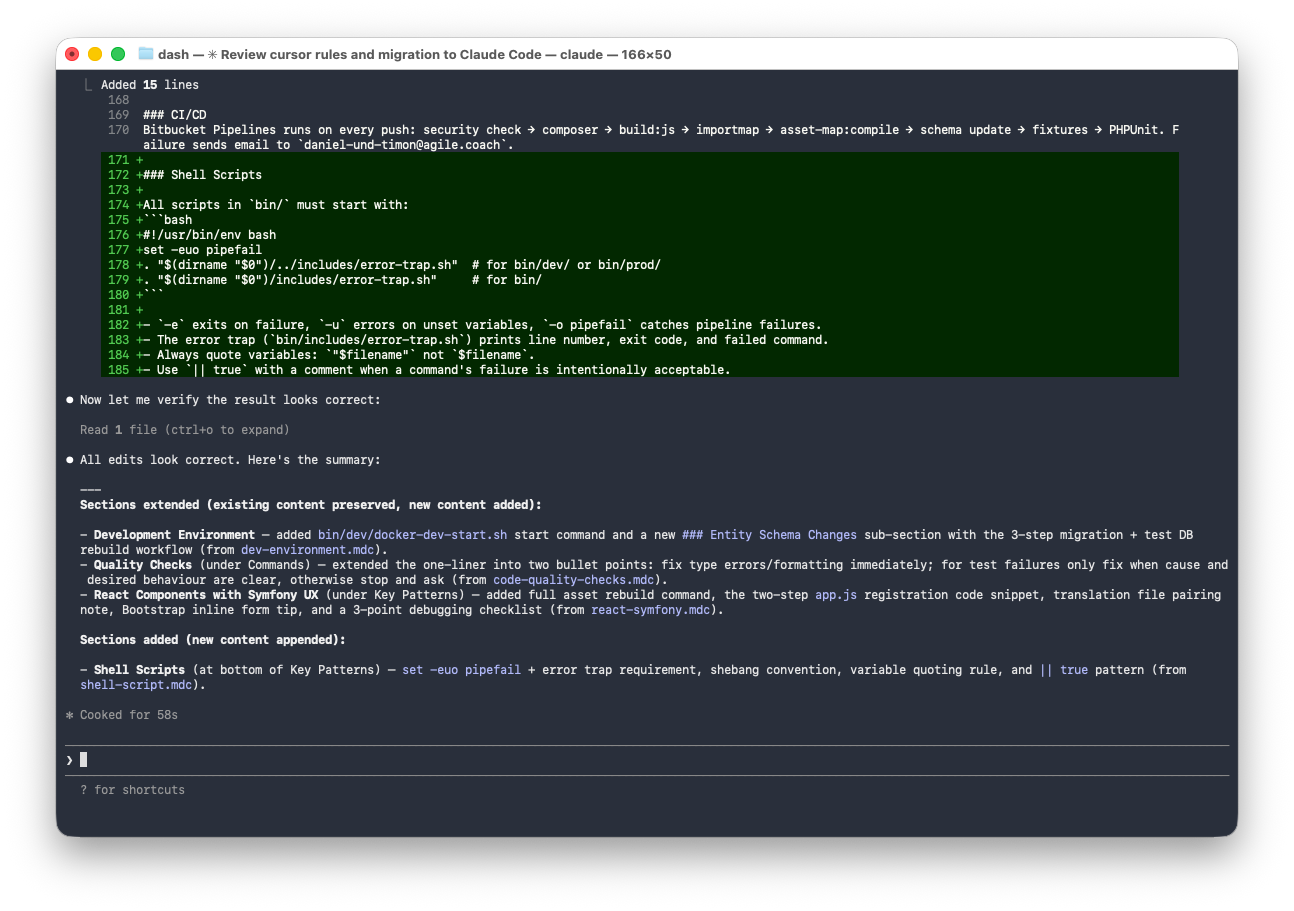
Task: Click bullet before 'All edits look correct'
Action: click(x=70, y=460)
